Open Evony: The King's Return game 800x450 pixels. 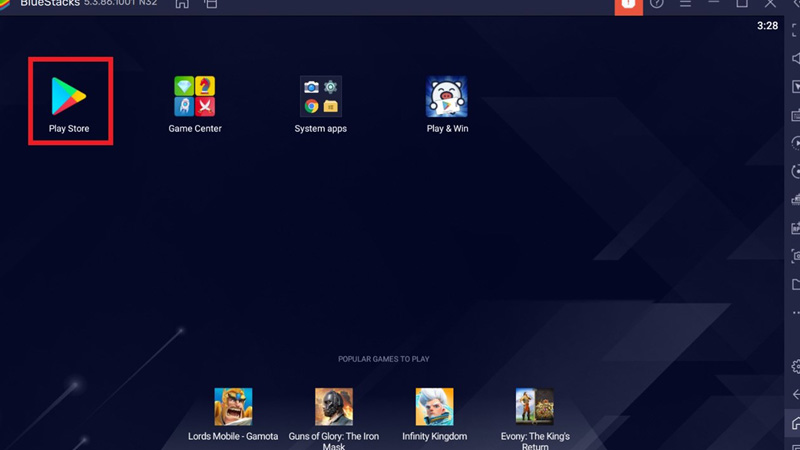coord(535,407)
